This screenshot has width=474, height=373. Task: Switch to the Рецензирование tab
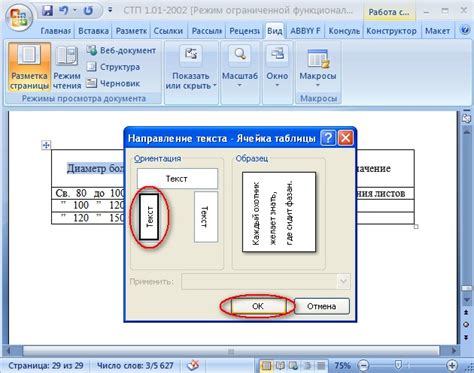(x=244, y=31)
